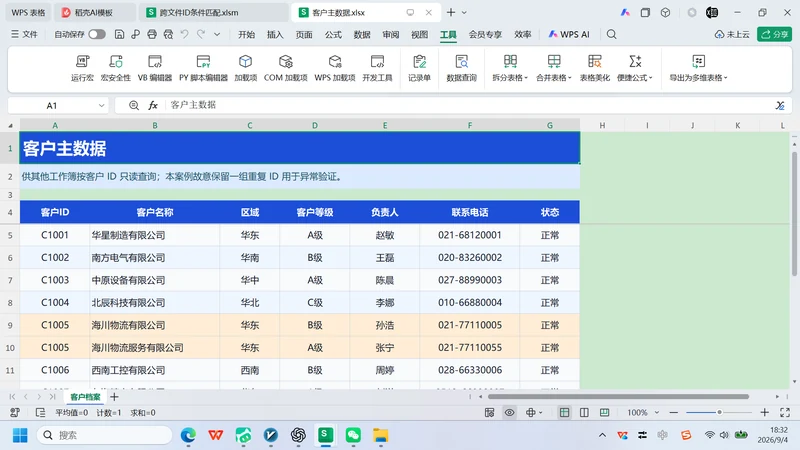This screenshot has width=800, height=450.
Task: Expand the quick access toolbar chevron
Action: 217,34
